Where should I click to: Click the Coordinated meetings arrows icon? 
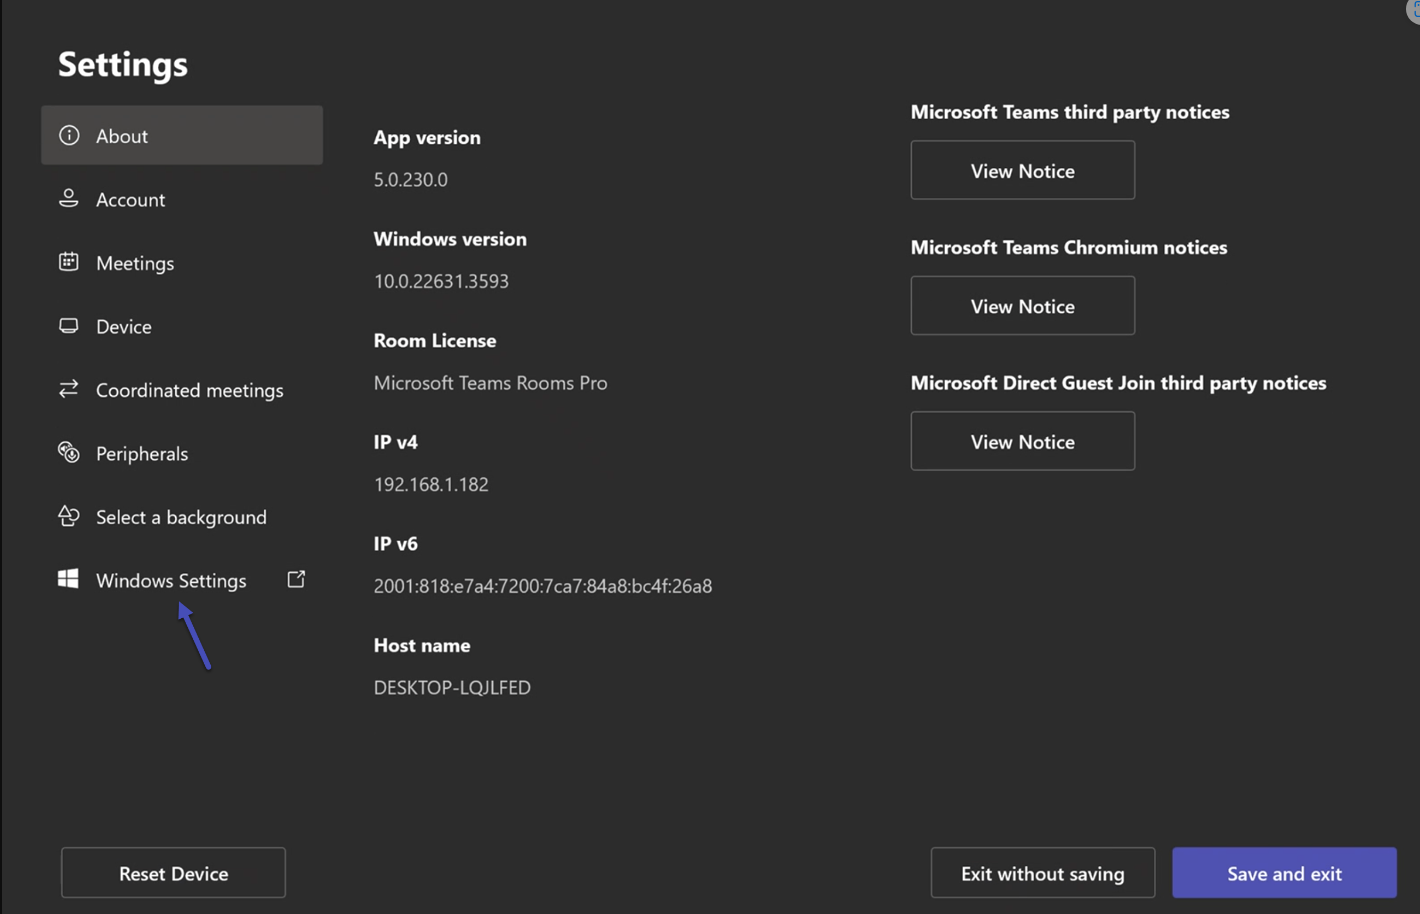[69, 389]
